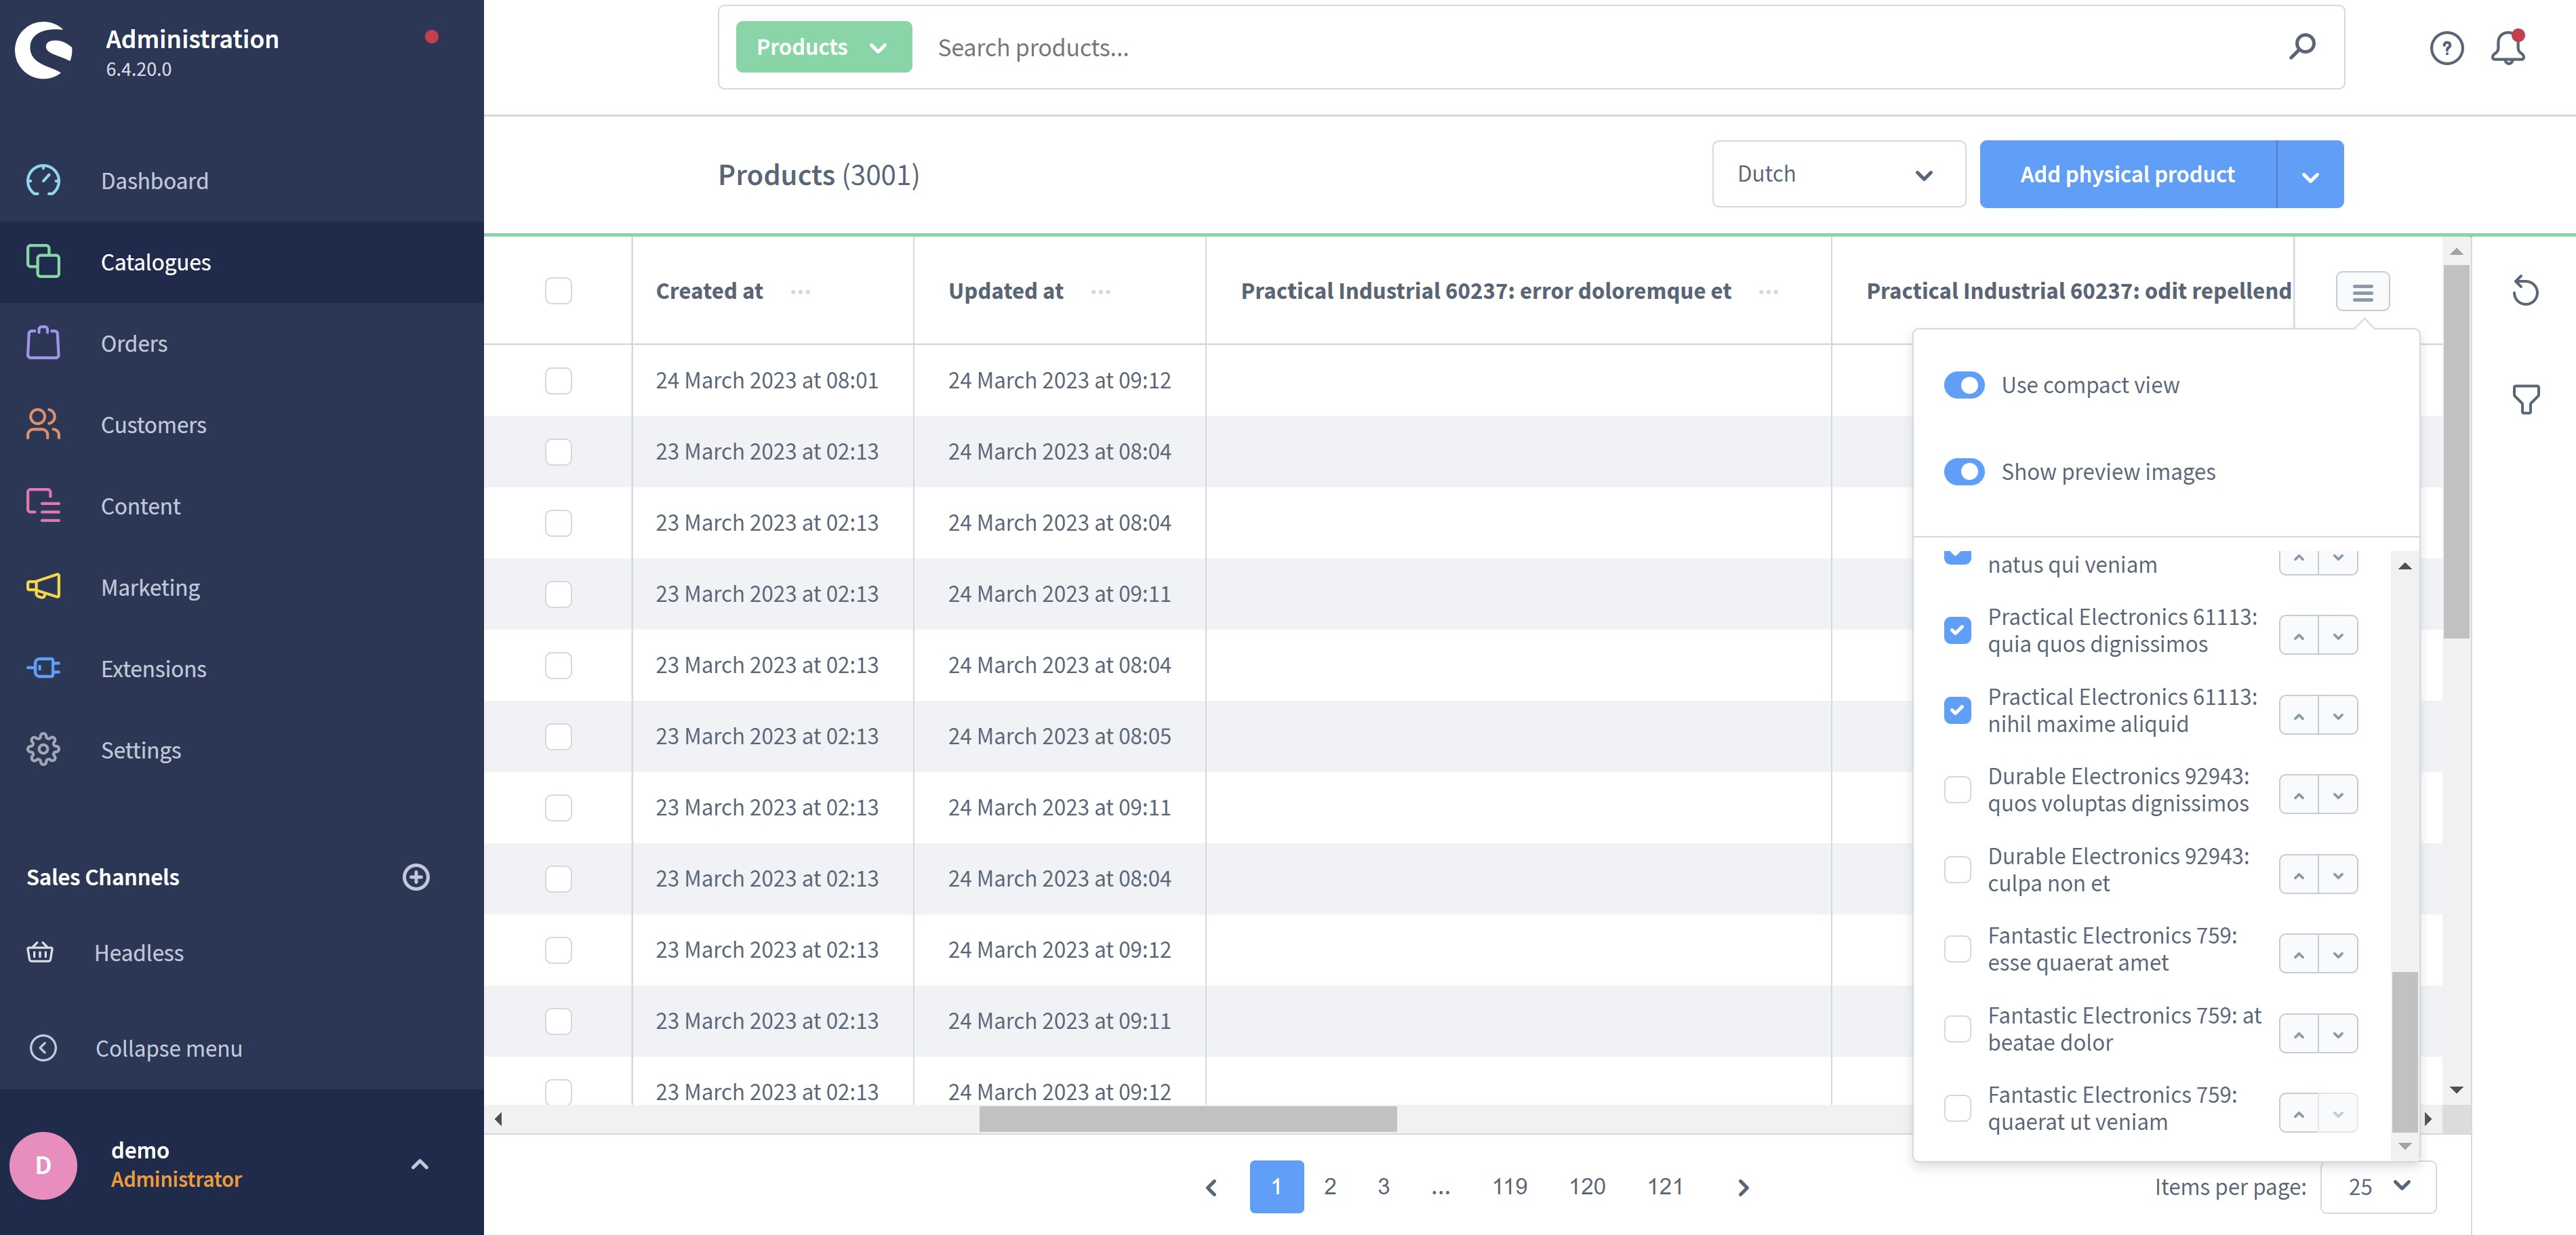Go to page 2
This screenshot has height=1235, width=2576.
(x=1330, y=1187)
